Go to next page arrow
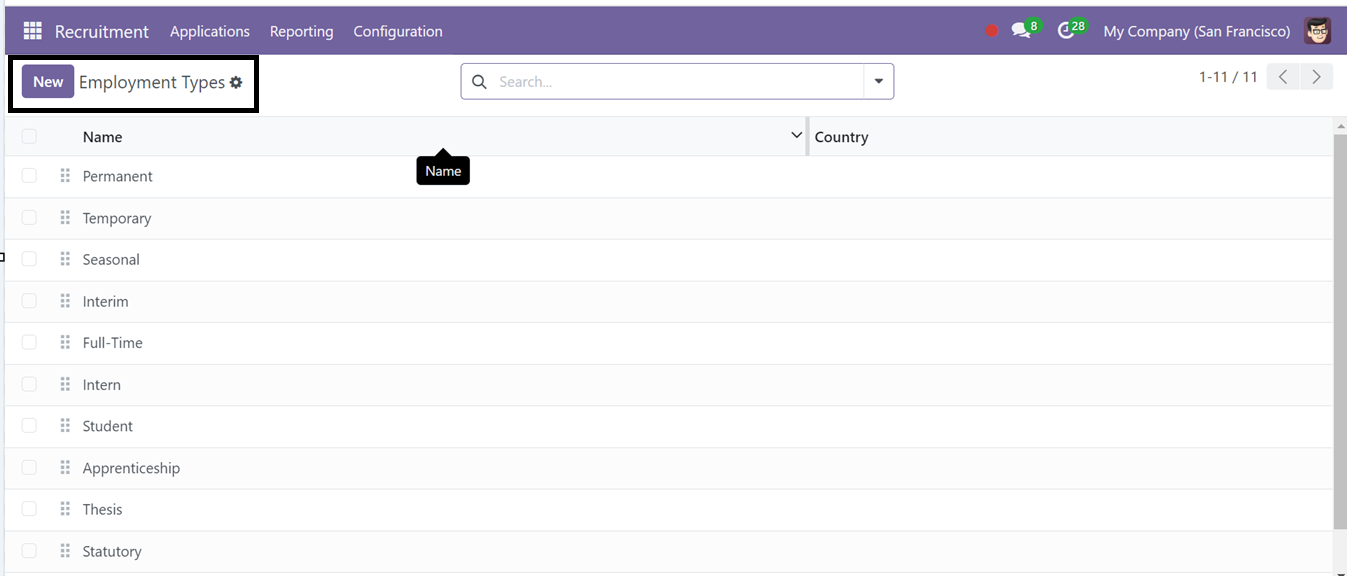Viewport: 1347px width, 576px height. pos(1317,77)
